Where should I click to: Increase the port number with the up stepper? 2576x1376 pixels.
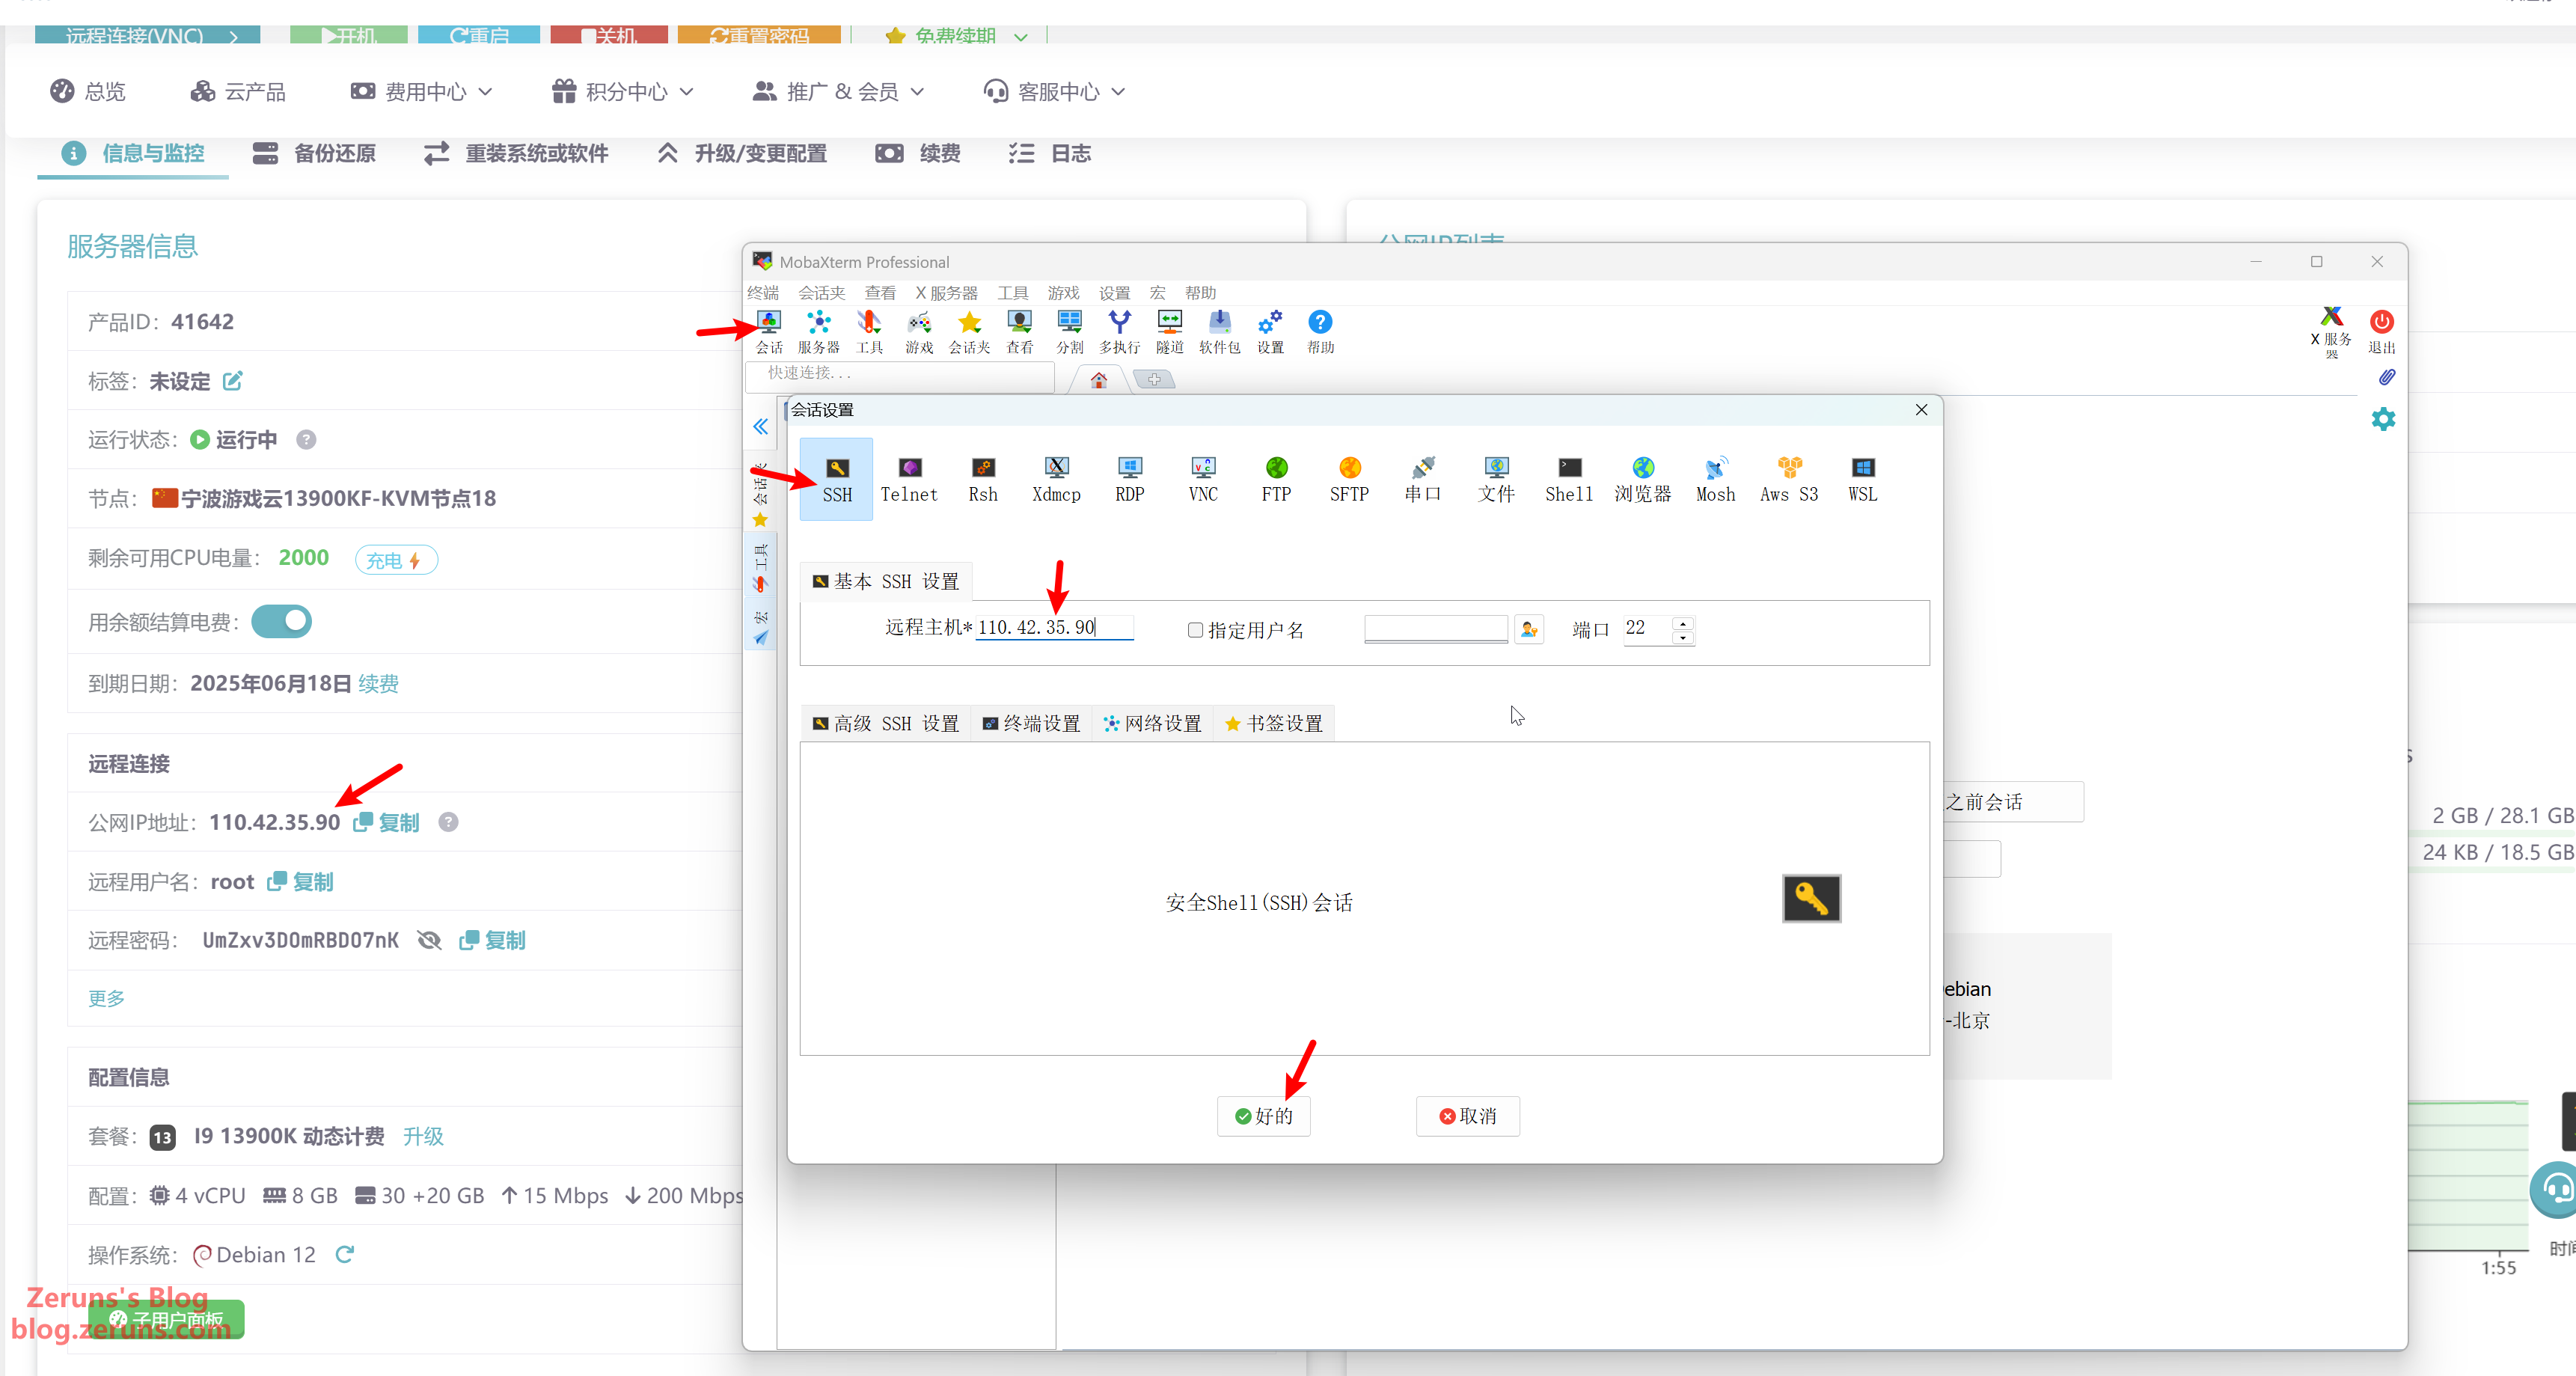(x=1683, y=623)
